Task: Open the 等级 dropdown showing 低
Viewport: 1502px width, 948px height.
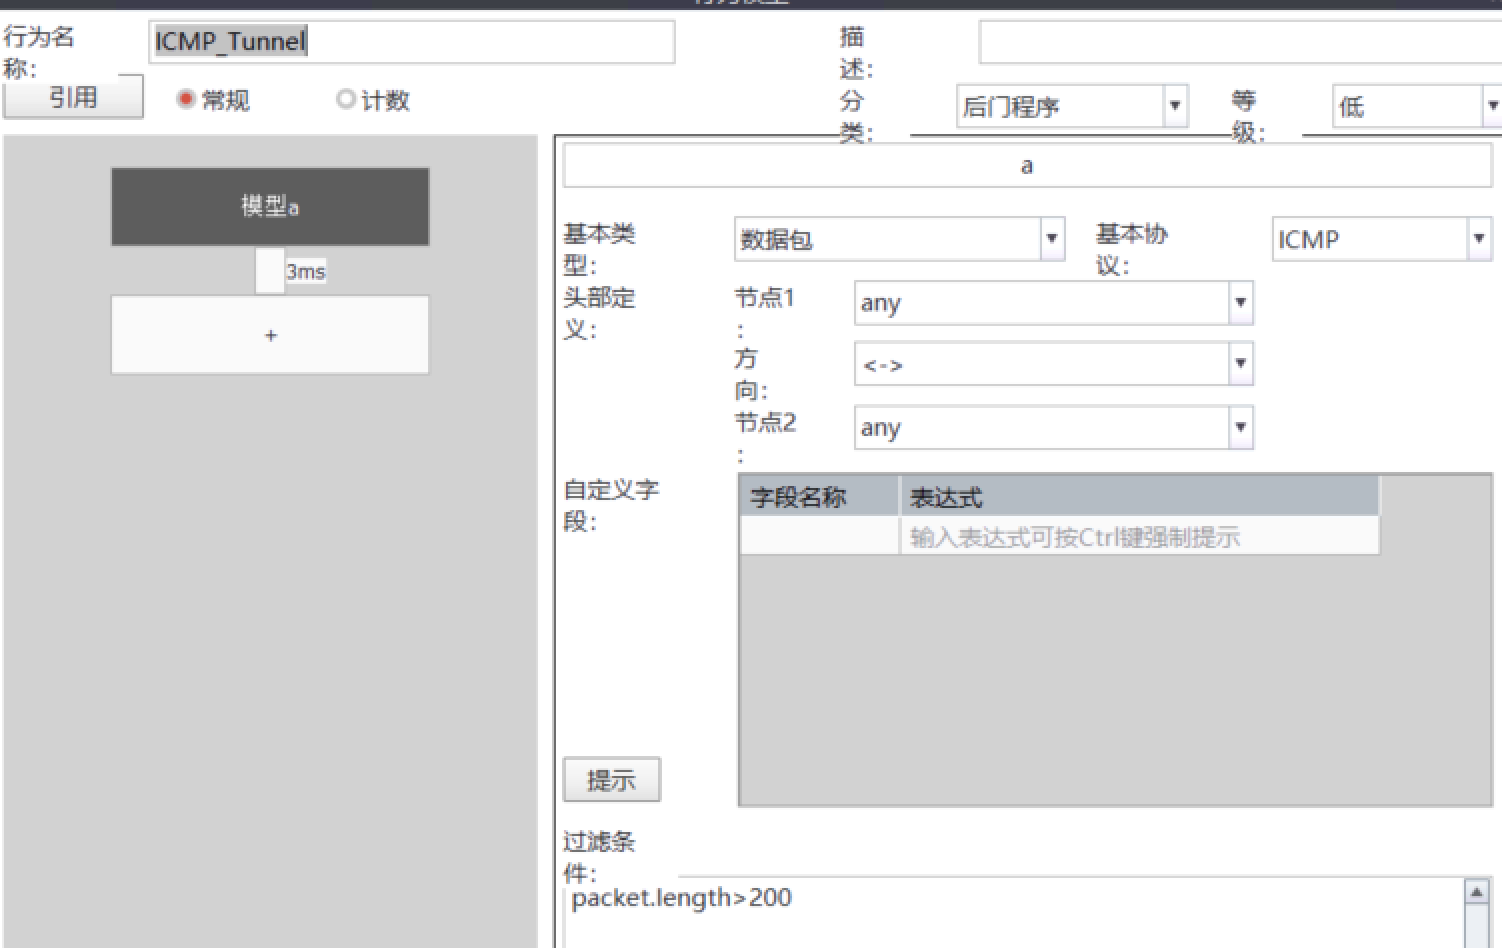Action: pyautogui.click(x=1491, y=106)
